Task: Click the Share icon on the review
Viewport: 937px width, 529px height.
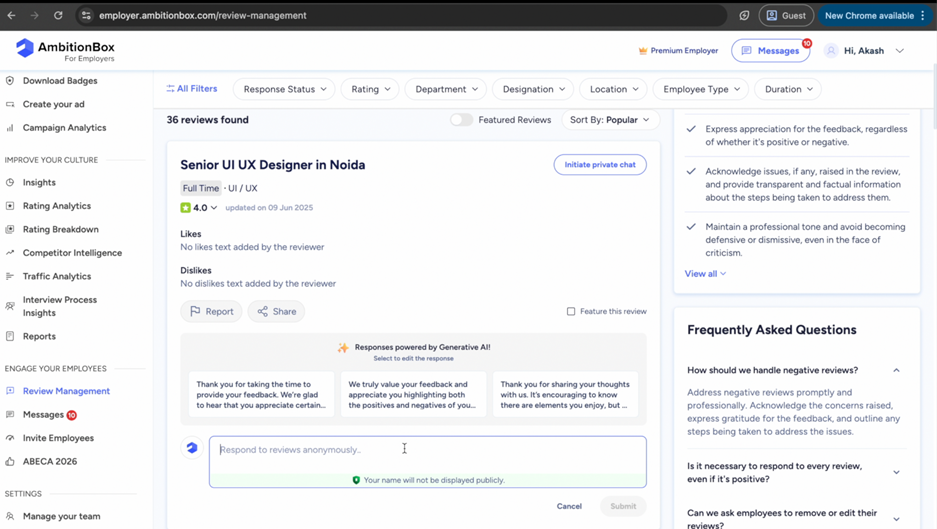Action: (263, 312)
